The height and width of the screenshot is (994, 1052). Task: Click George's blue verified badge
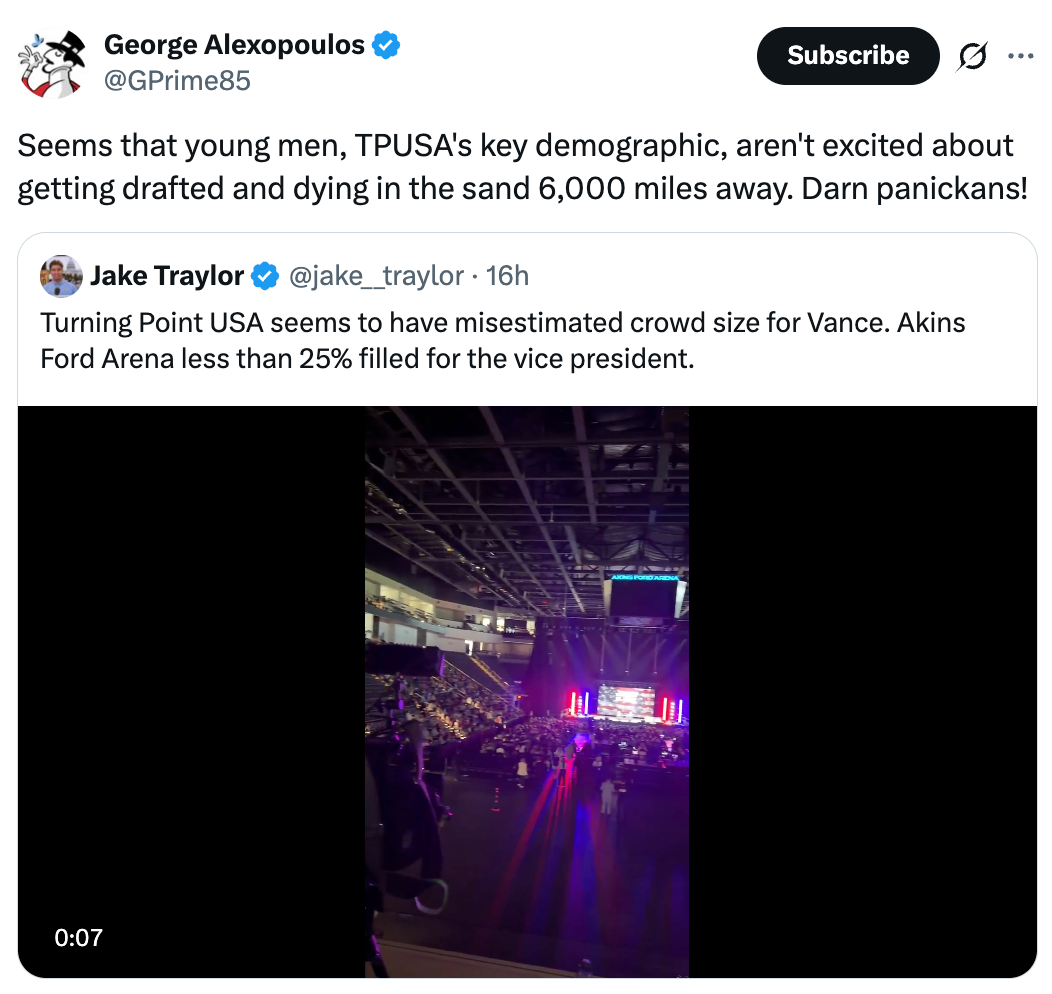click(x=387, y=45)
